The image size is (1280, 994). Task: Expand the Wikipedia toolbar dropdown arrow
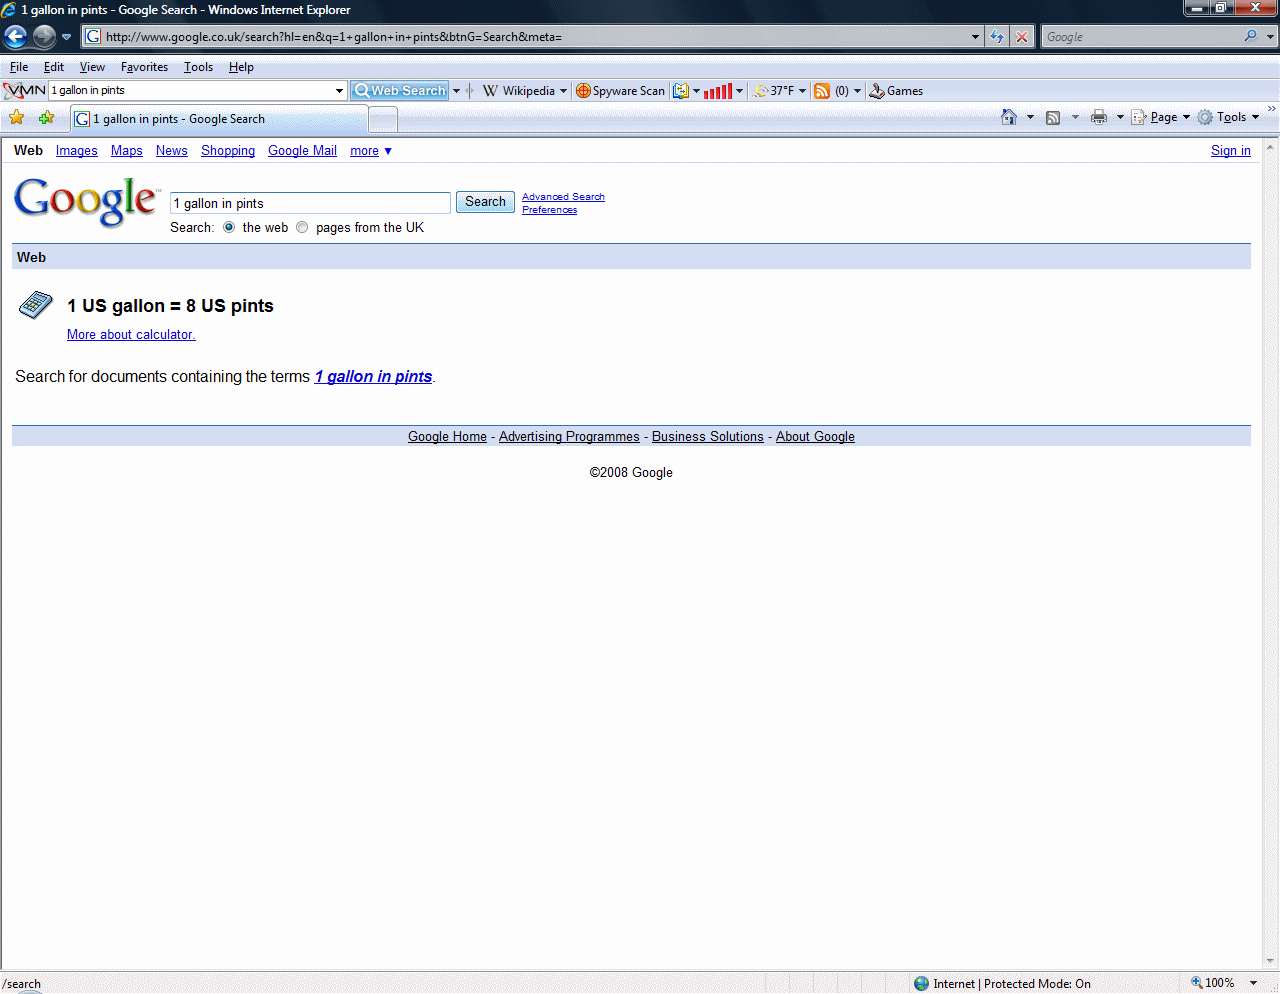coord(563,91)
